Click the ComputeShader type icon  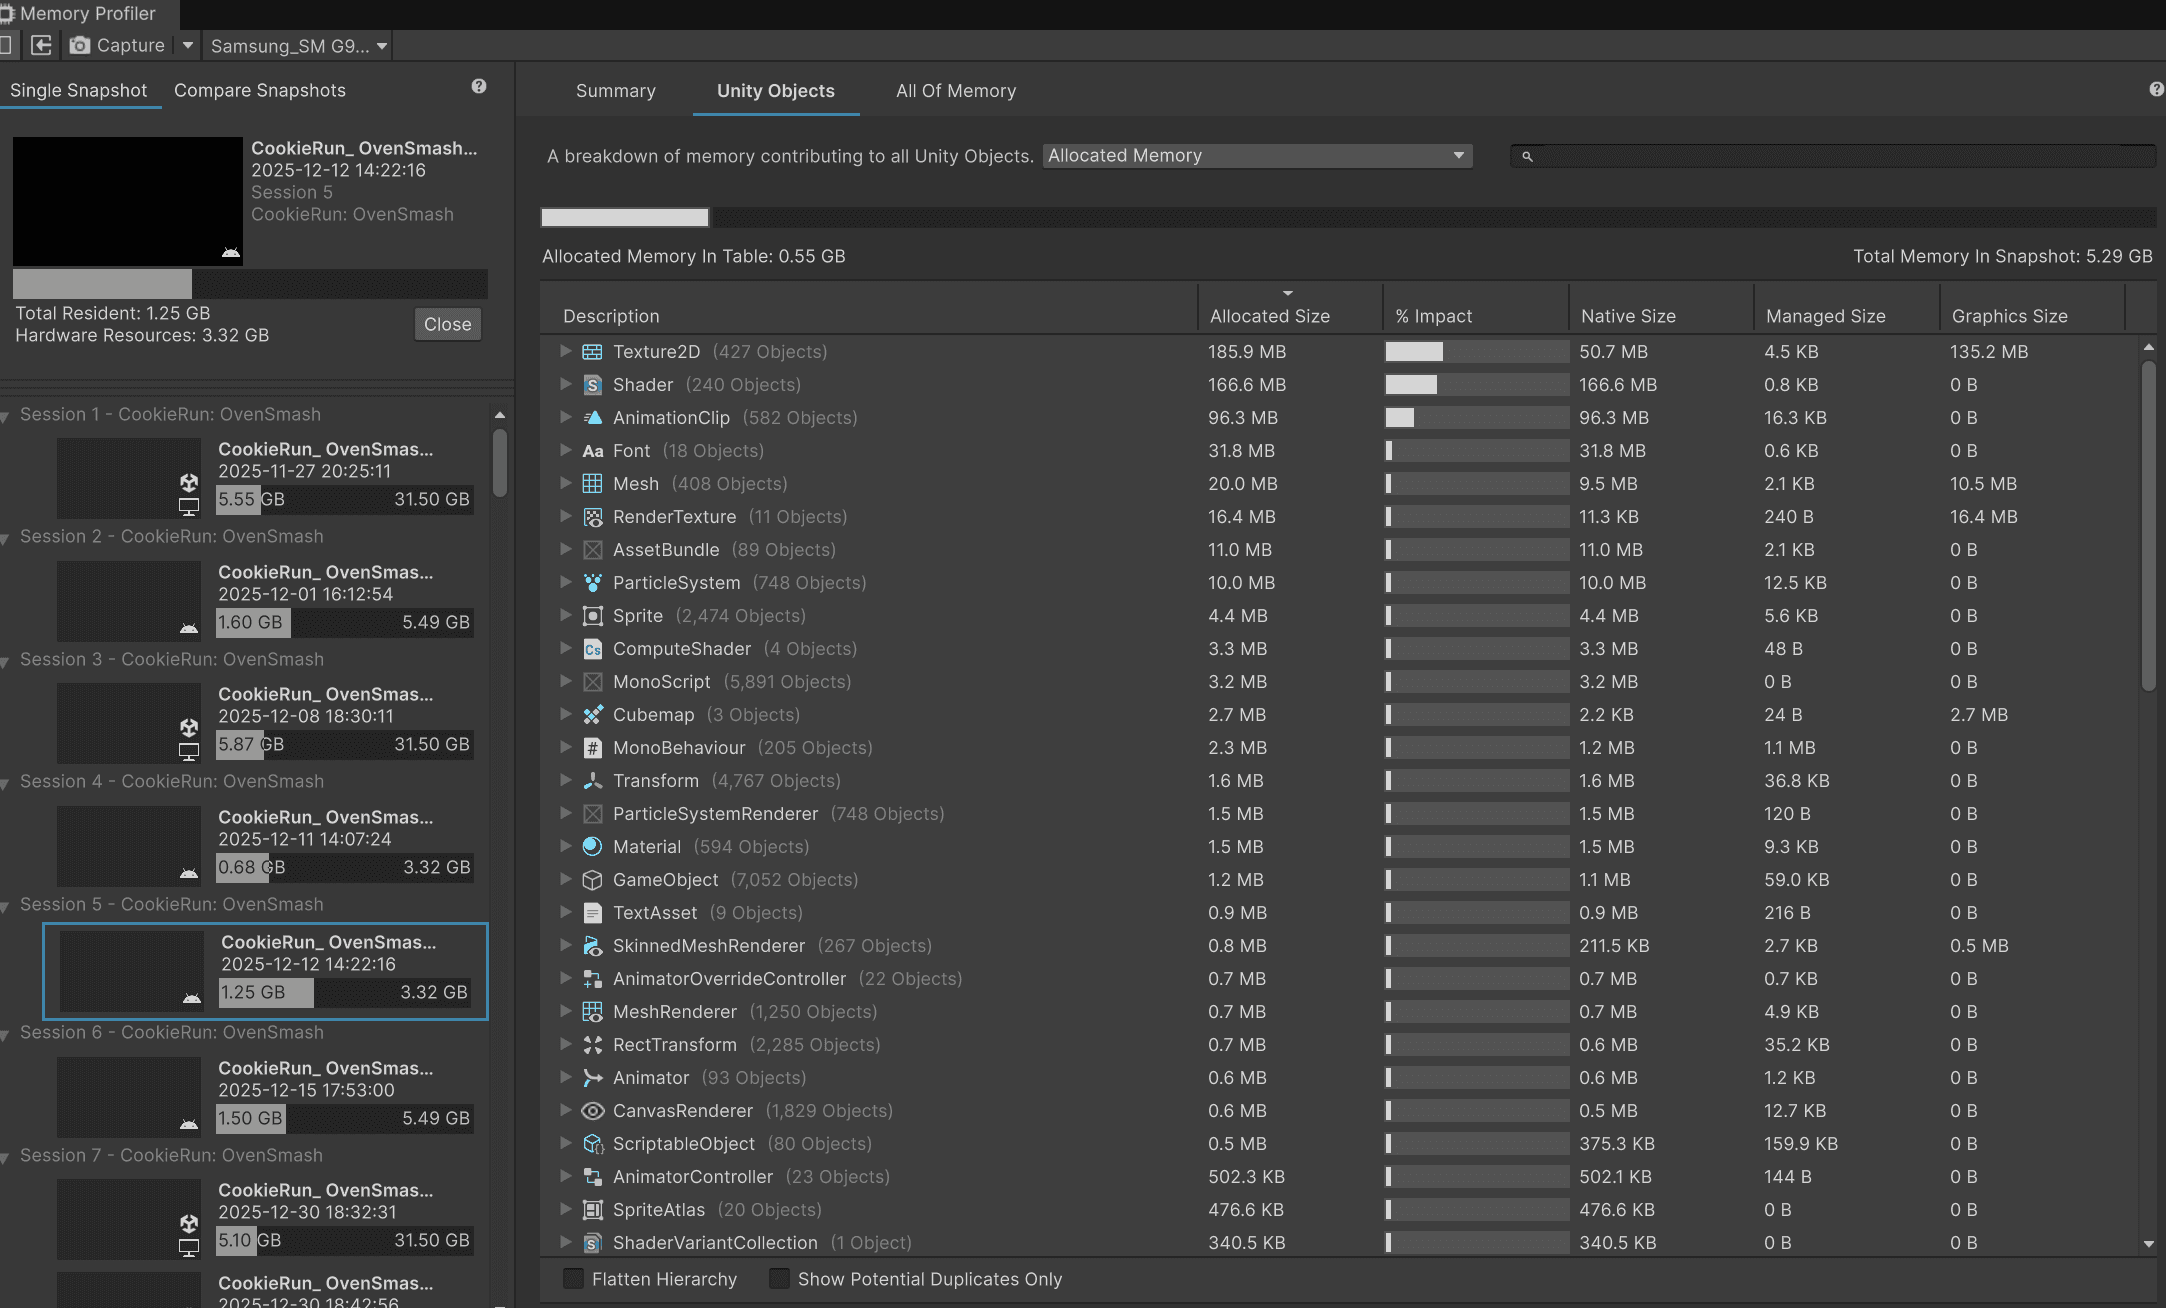pyautogui.click(x=592, y=649)
